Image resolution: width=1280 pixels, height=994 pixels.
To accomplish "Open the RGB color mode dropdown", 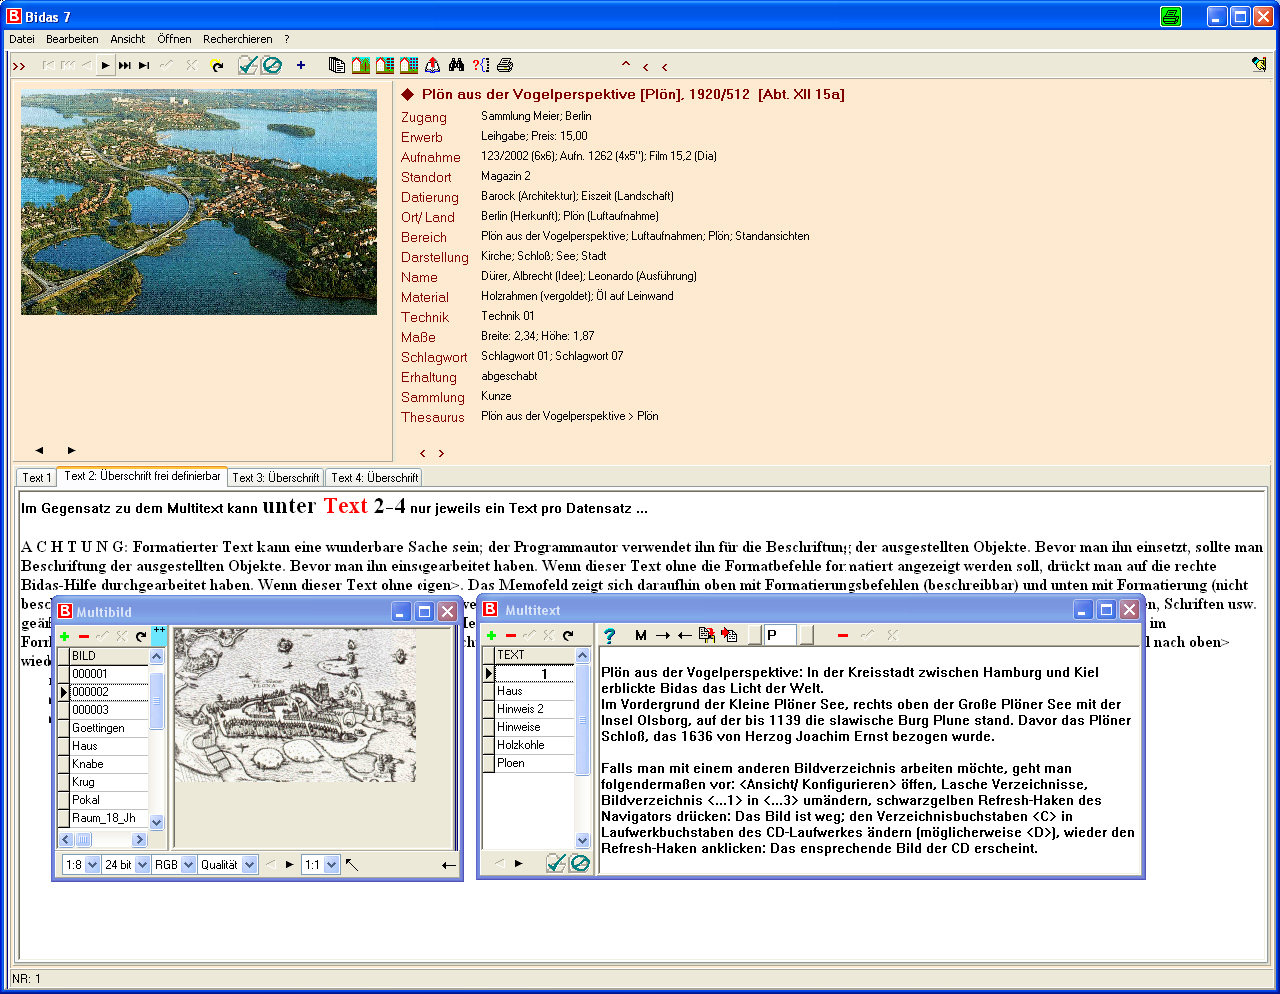I will pos(174,864).
